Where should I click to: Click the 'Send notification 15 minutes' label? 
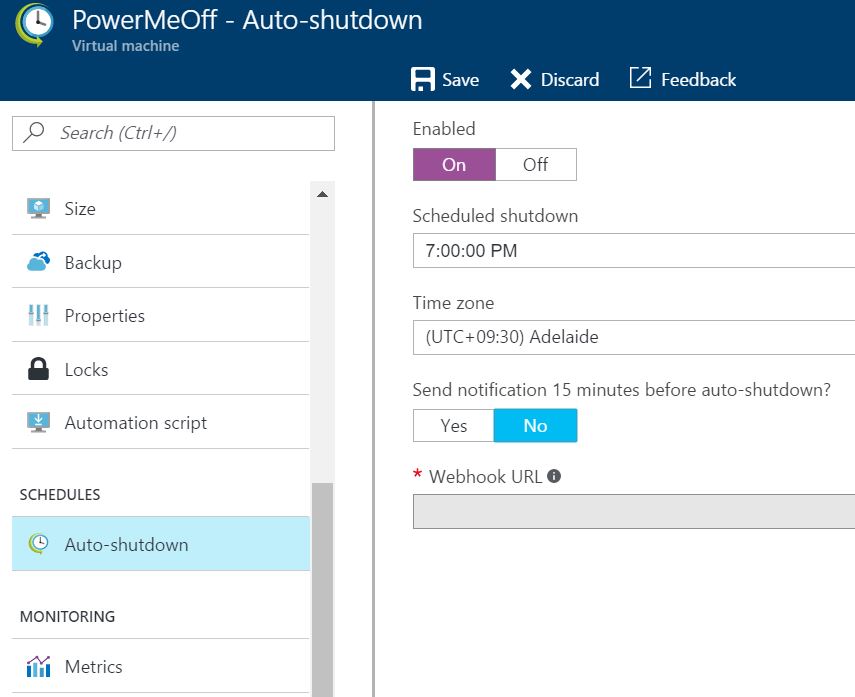point(622,389)
